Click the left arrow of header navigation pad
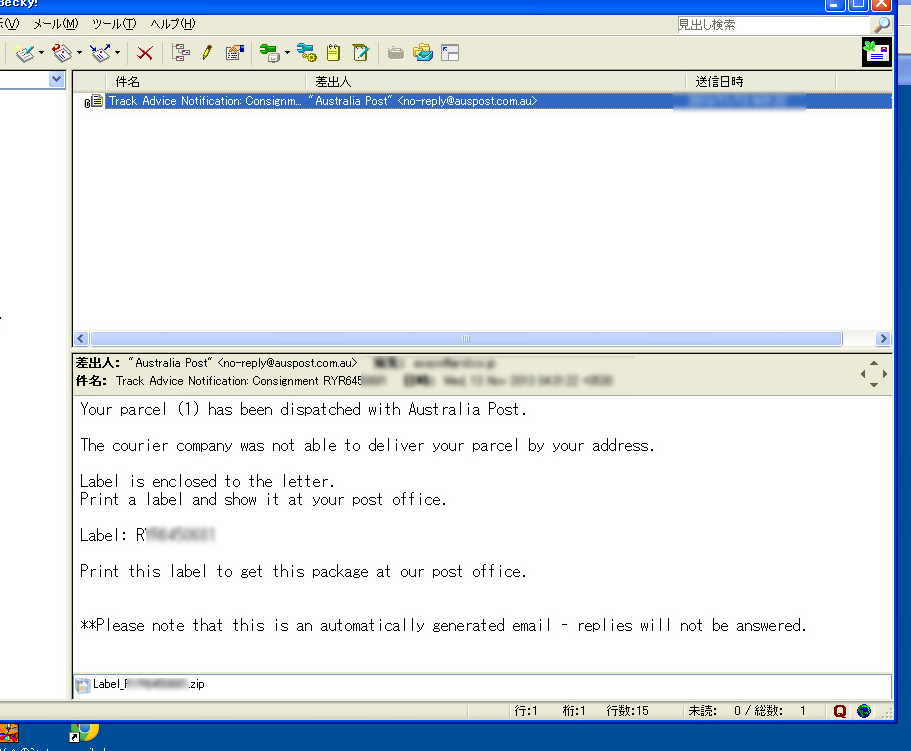Viewport: 911px width, 751px height. (x=863, y=374)
